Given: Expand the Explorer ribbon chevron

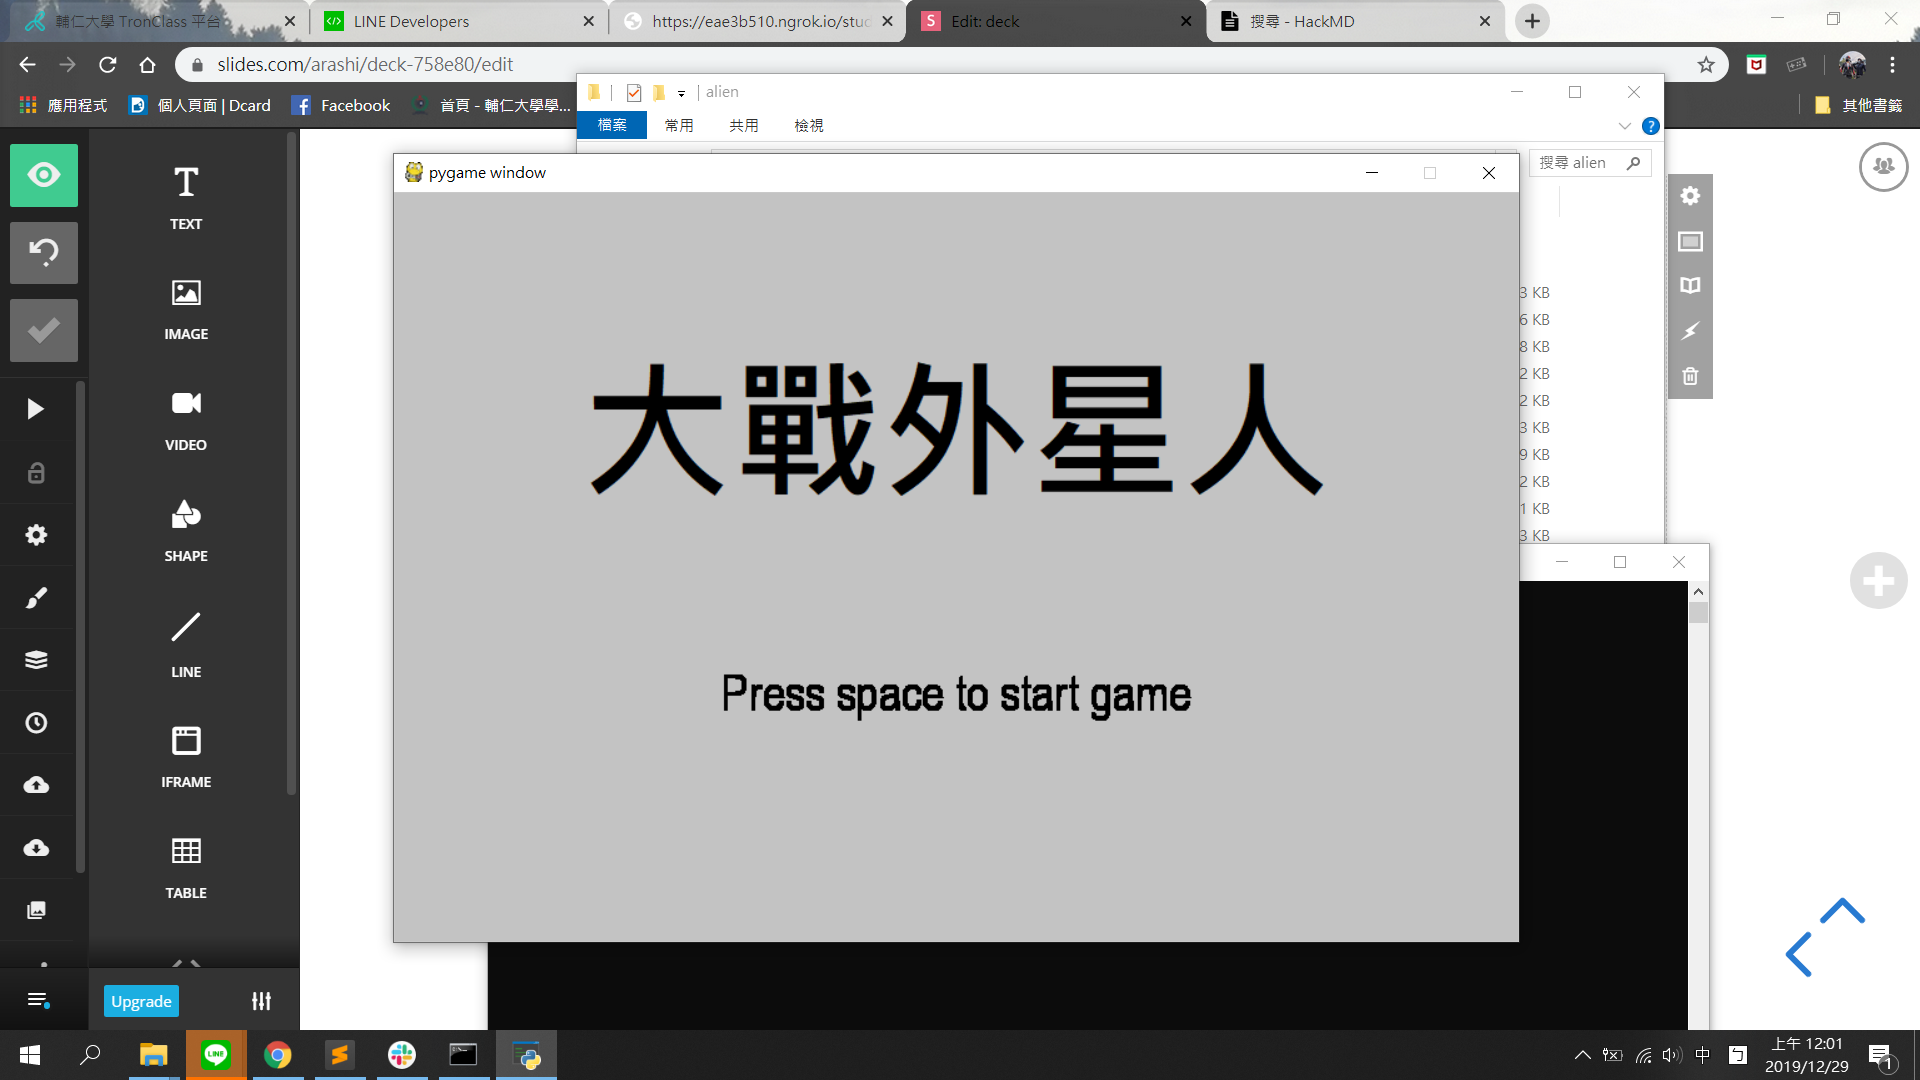Looking at the screenshot, I should pos(1624,126).
